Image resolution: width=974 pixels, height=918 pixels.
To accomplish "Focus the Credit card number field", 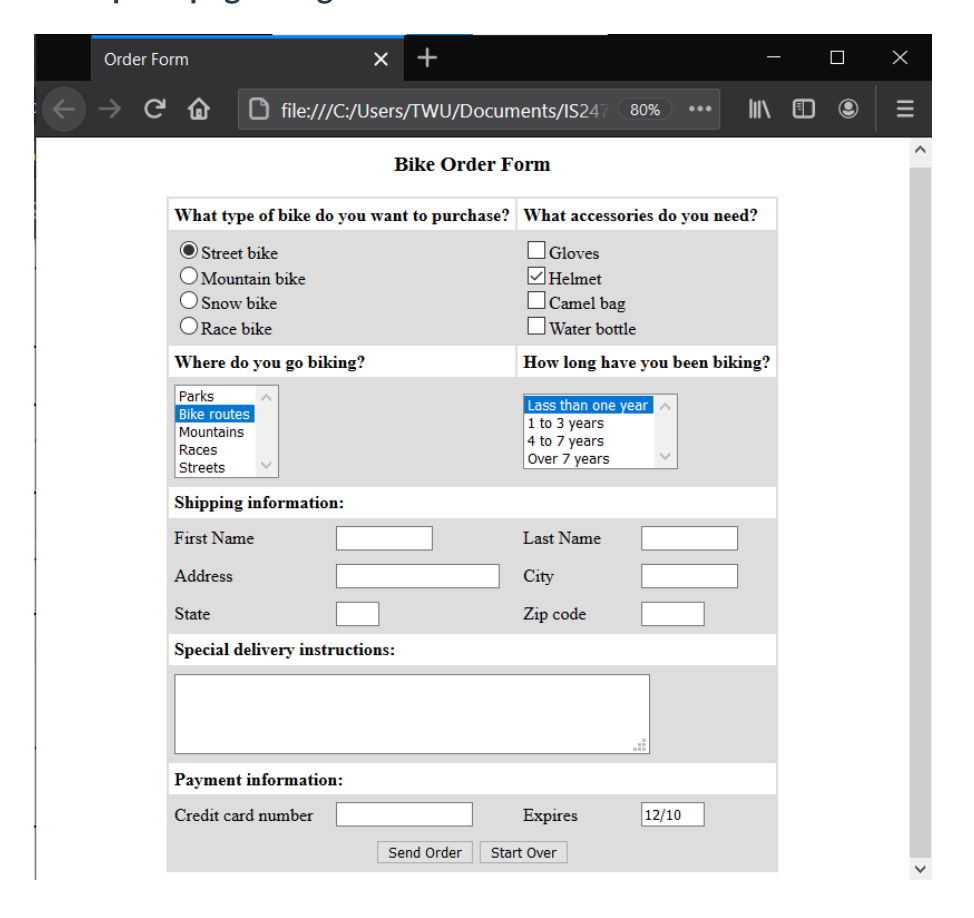I will [404, 815].
